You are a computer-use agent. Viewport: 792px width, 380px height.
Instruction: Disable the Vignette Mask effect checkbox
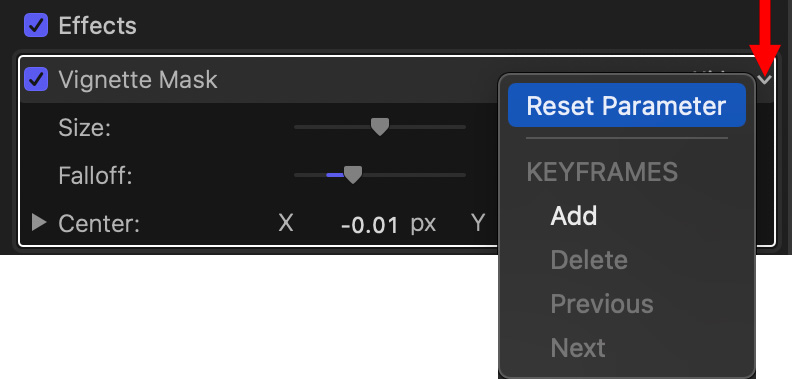(x=36, y=79)
